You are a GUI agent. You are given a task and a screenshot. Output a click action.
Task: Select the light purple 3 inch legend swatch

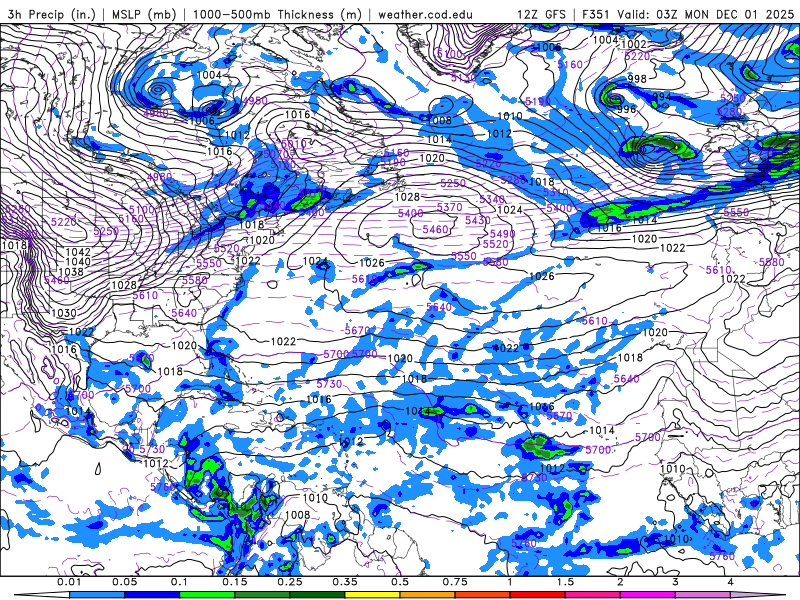pos(703,595)
